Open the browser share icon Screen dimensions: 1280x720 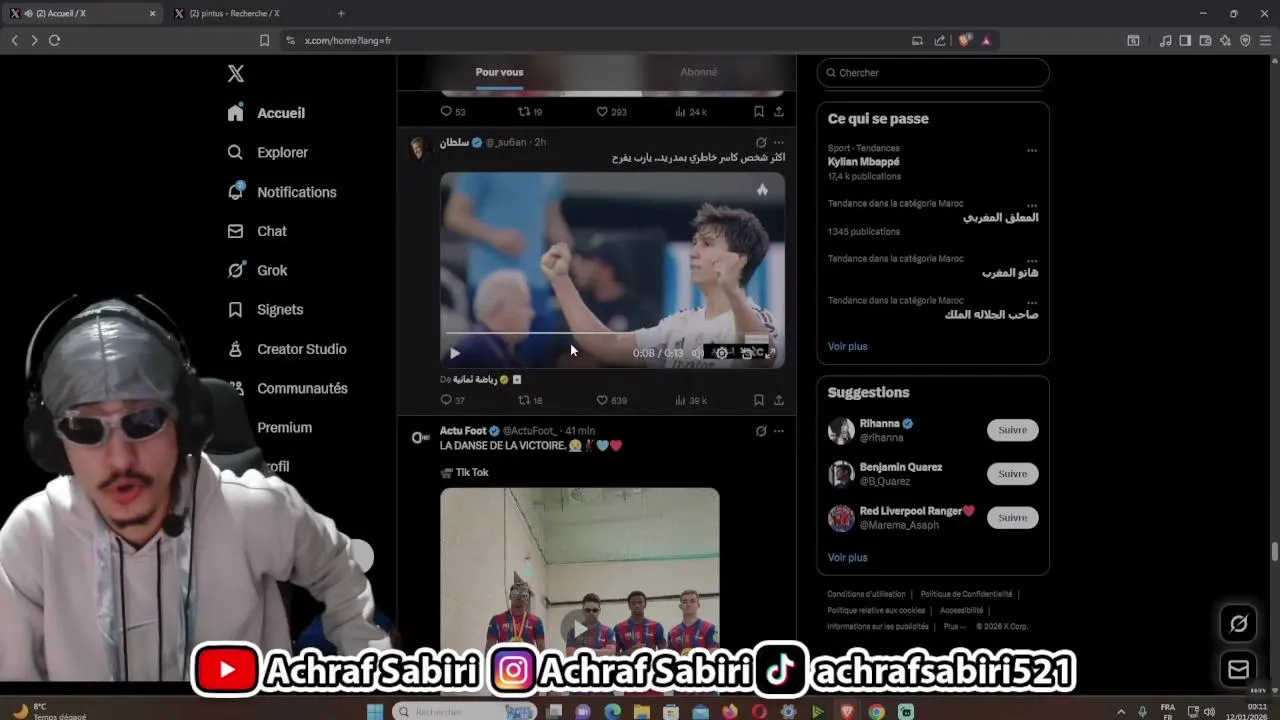pos(940,41)
